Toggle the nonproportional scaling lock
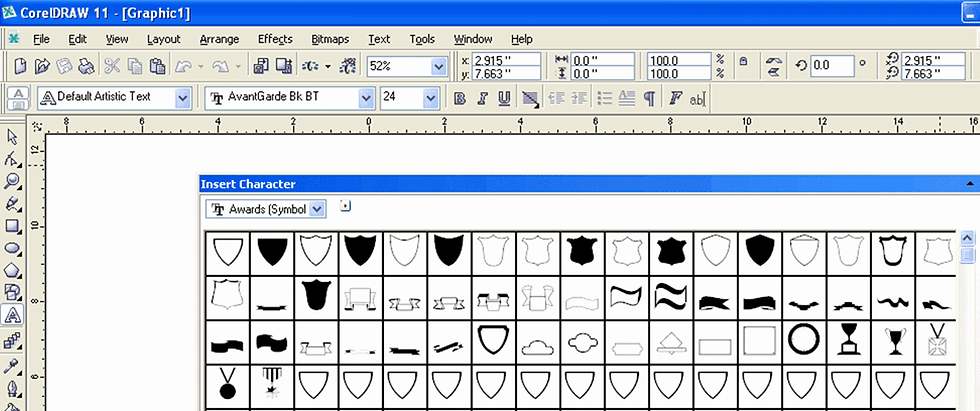Image resolution: width=980 pixels, height=411 pixels. click(743, 62)
